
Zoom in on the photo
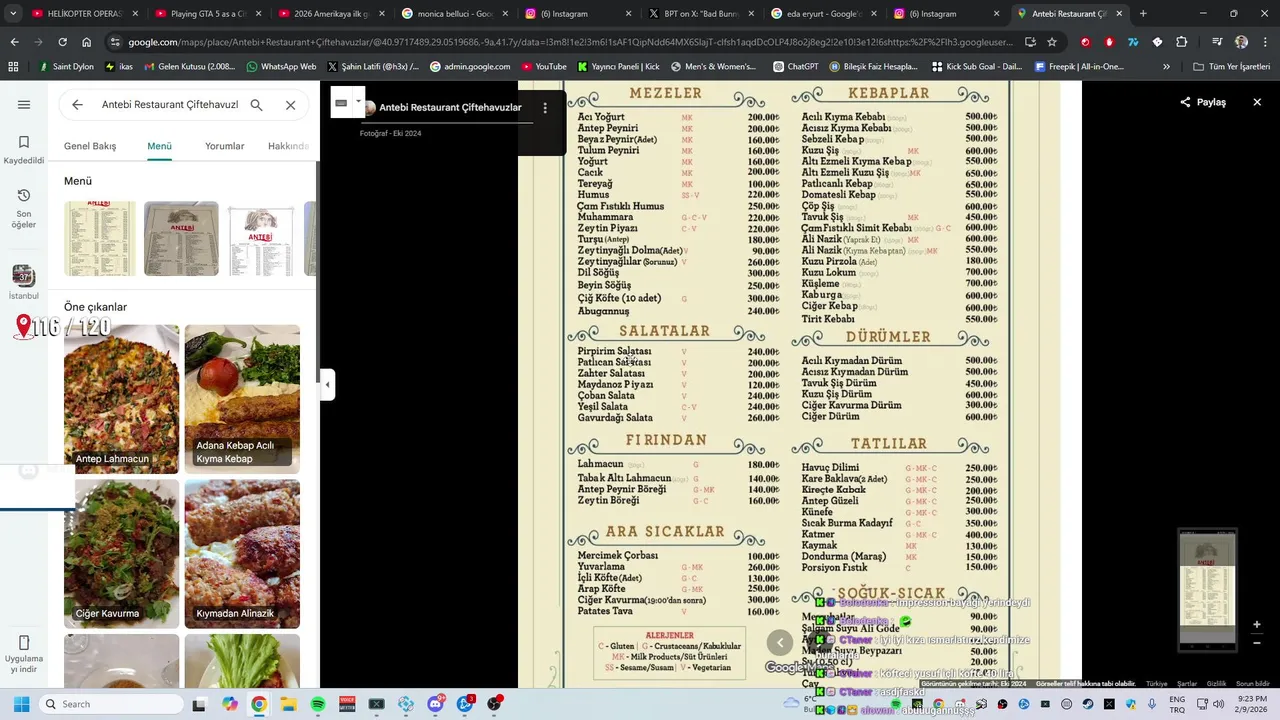click(x=1257, y=624)
